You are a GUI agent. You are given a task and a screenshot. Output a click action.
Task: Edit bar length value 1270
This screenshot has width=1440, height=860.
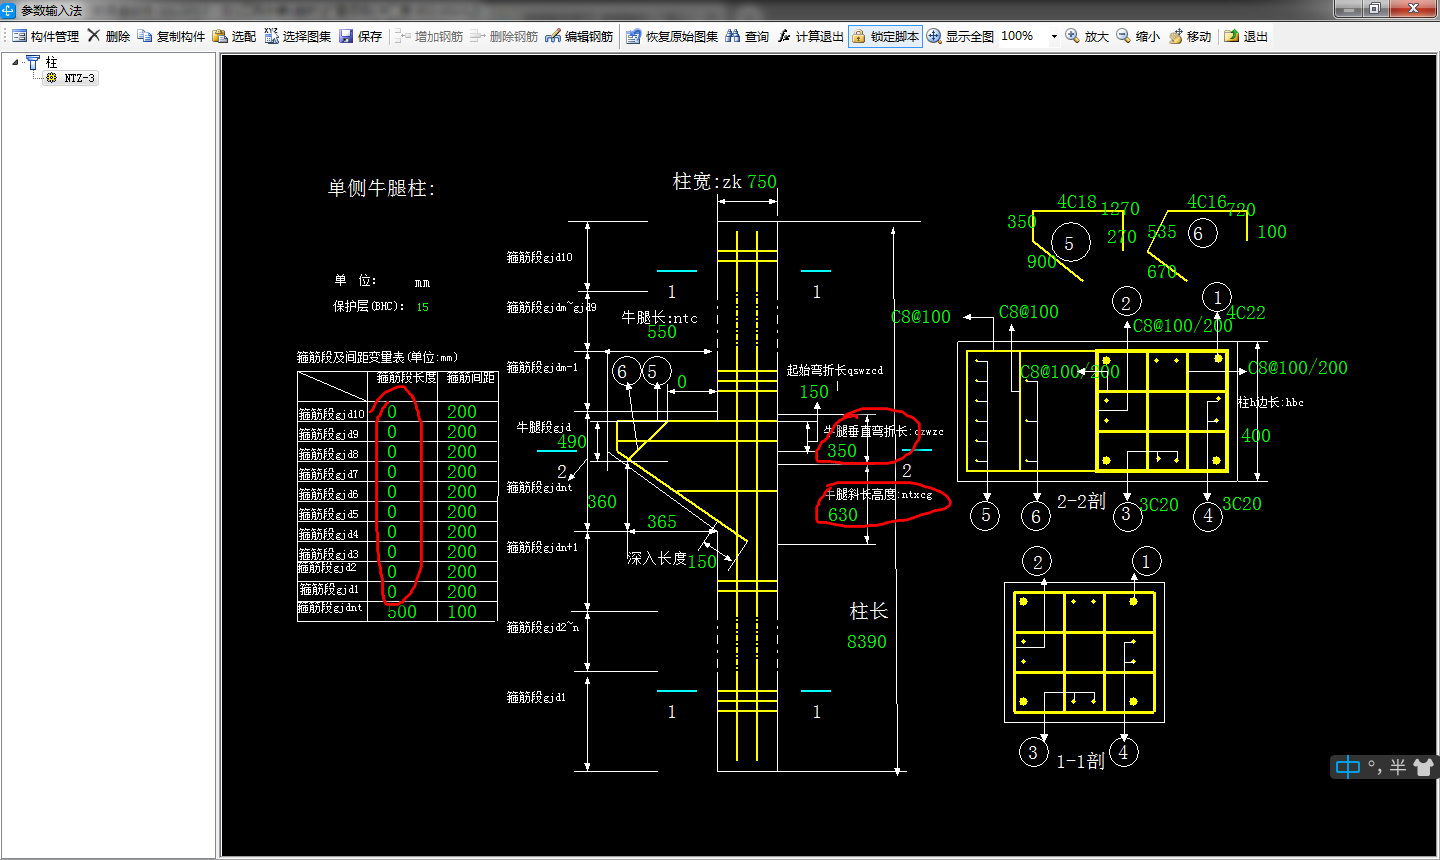[x=1120, y=209]
